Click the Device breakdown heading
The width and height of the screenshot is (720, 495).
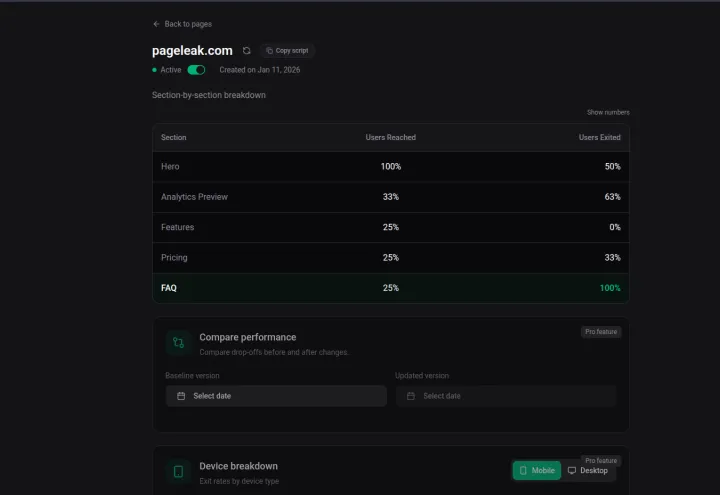click(x=238, y=466)
